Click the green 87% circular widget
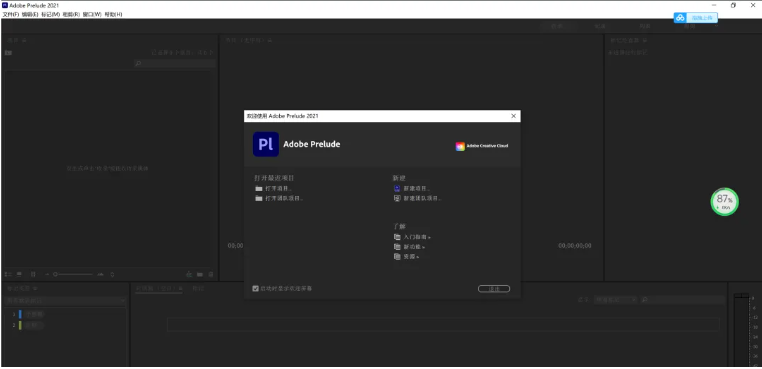The width and height of the screenshot is (762, 369). [x=725, y=202]
